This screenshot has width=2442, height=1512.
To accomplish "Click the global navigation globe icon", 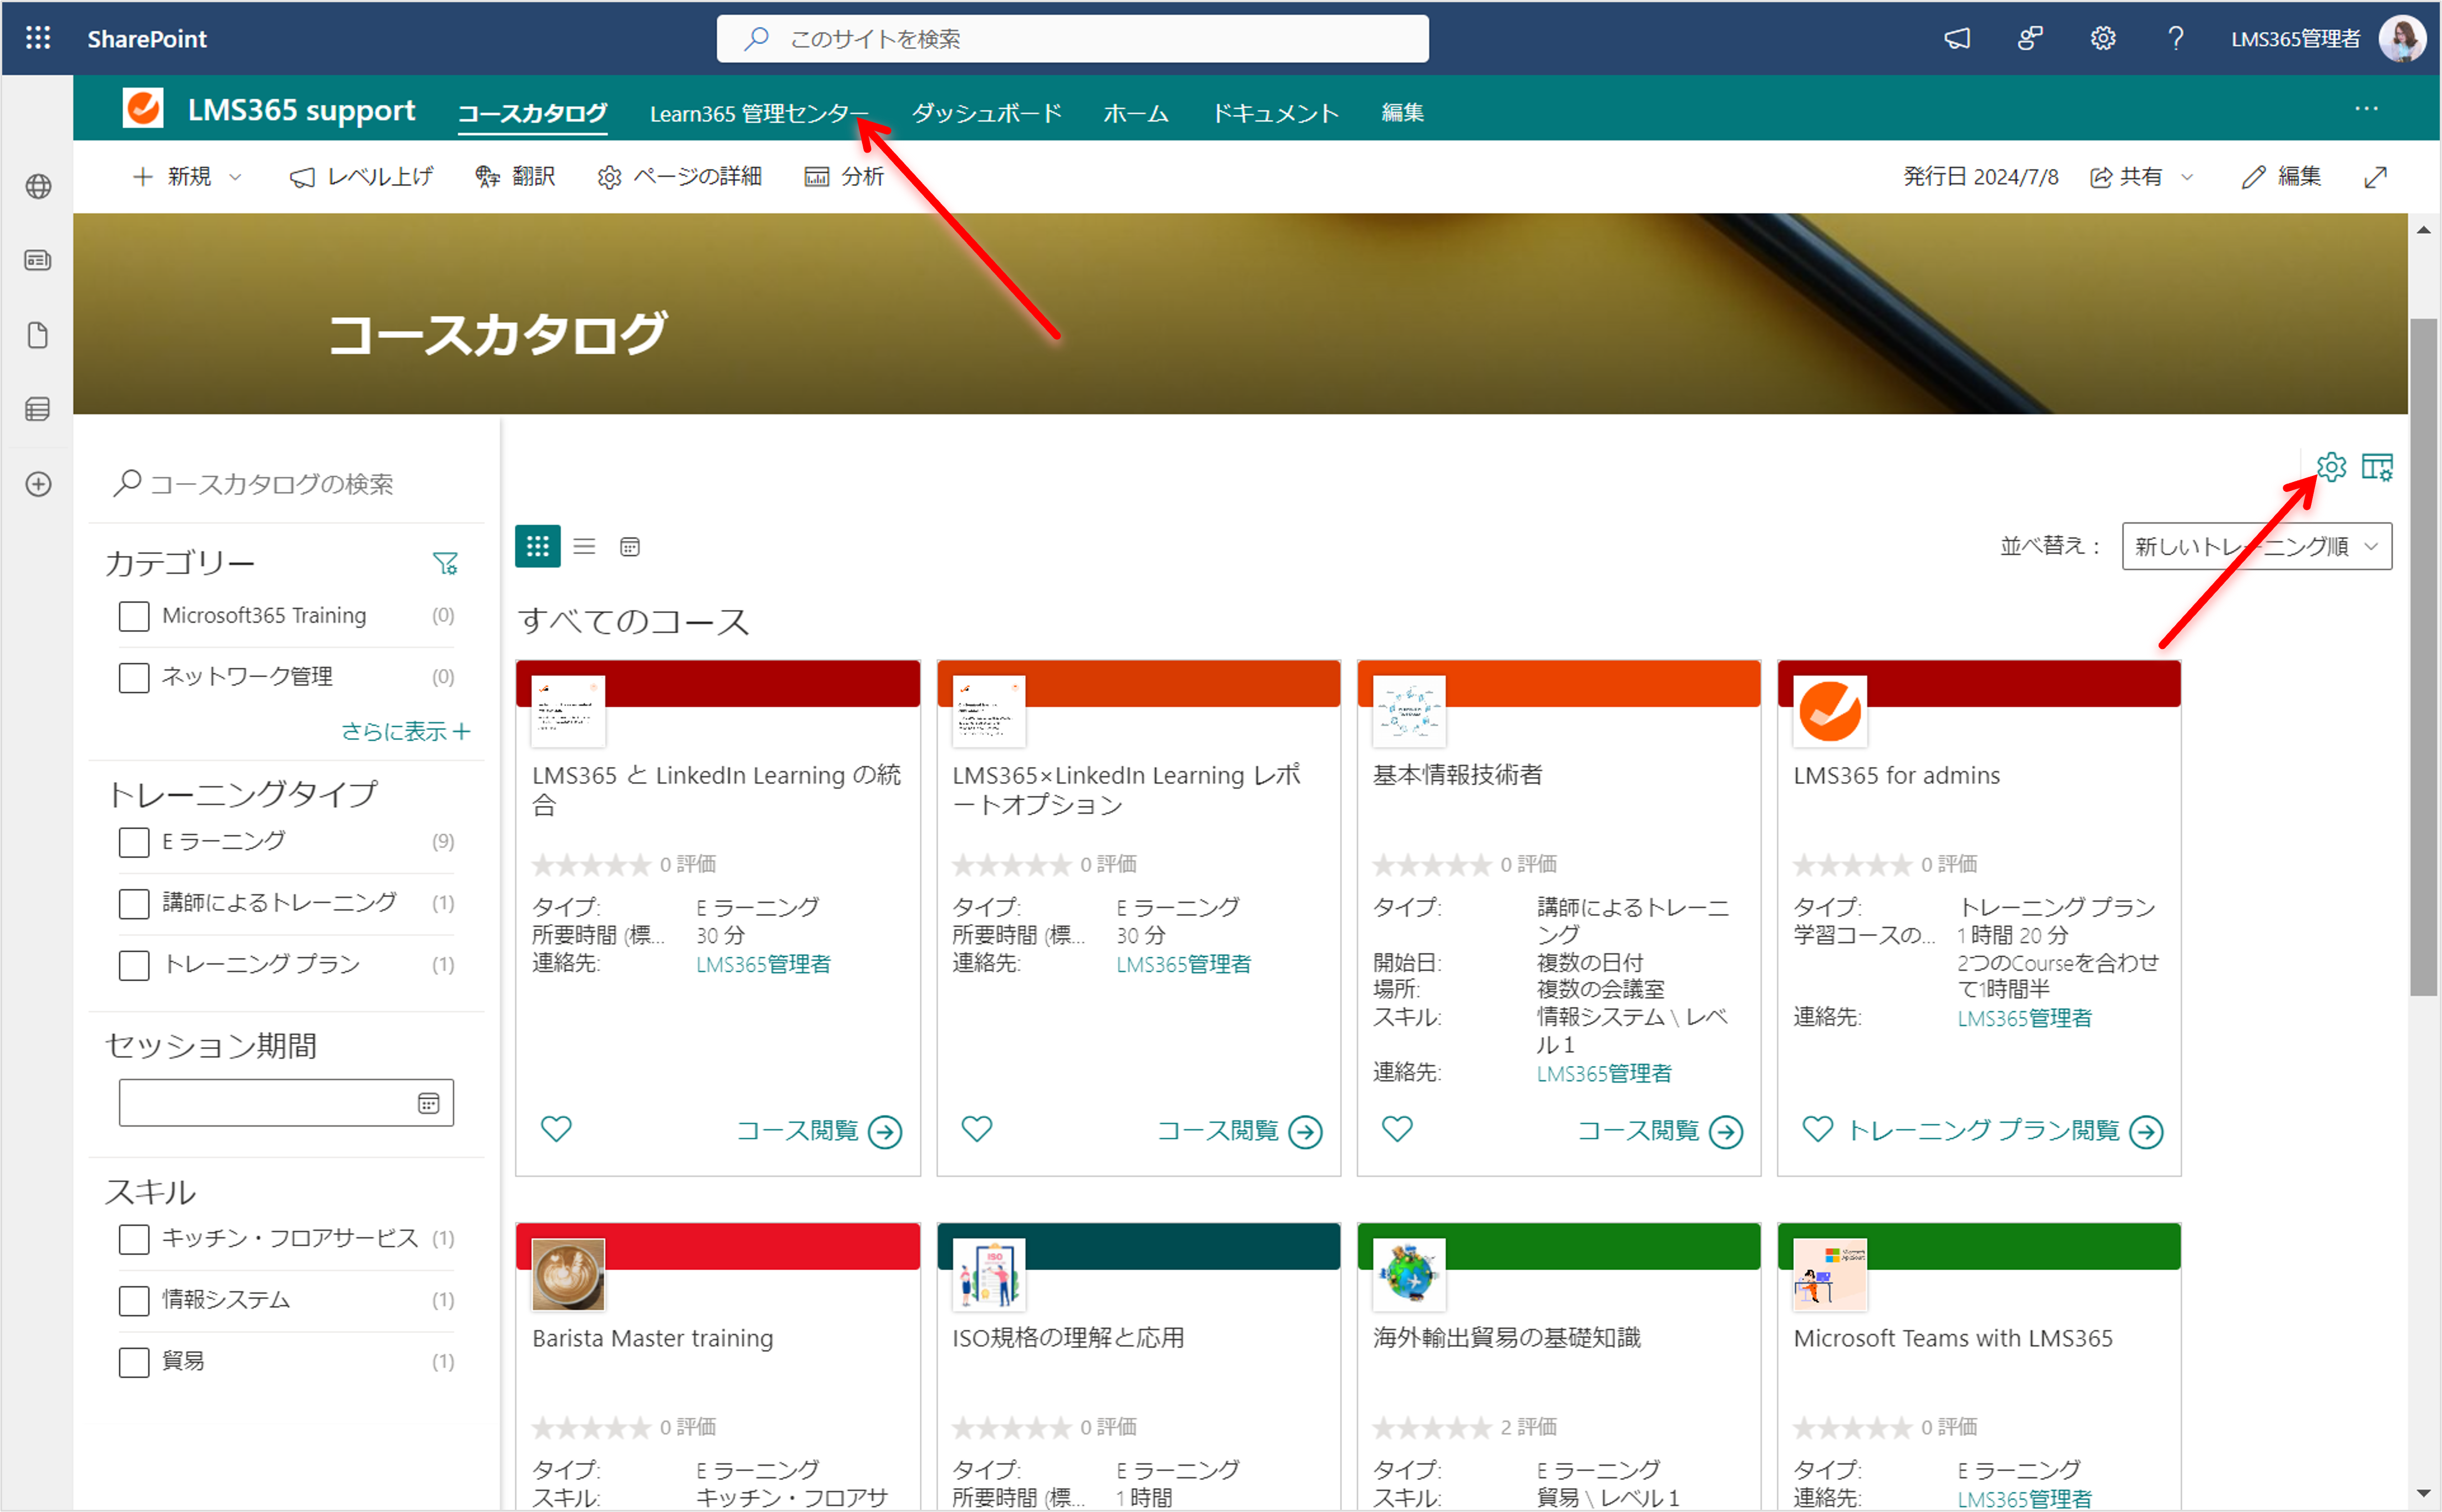I will pyautogui.click(x=38, y=186).
